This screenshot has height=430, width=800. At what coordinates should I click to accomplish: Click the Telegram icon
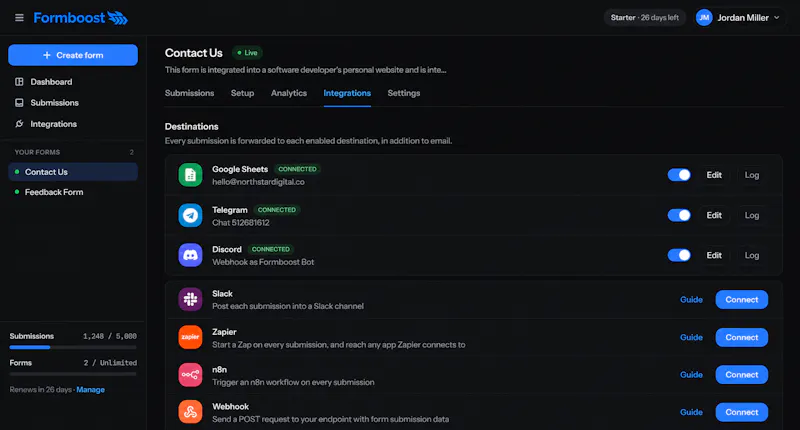coord(190,215)
